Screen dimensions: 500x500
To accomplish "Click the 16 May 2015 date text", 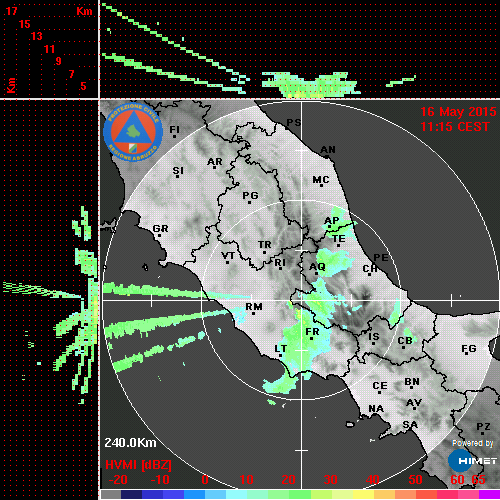I will pyautogui.click(x=458, y=112).
